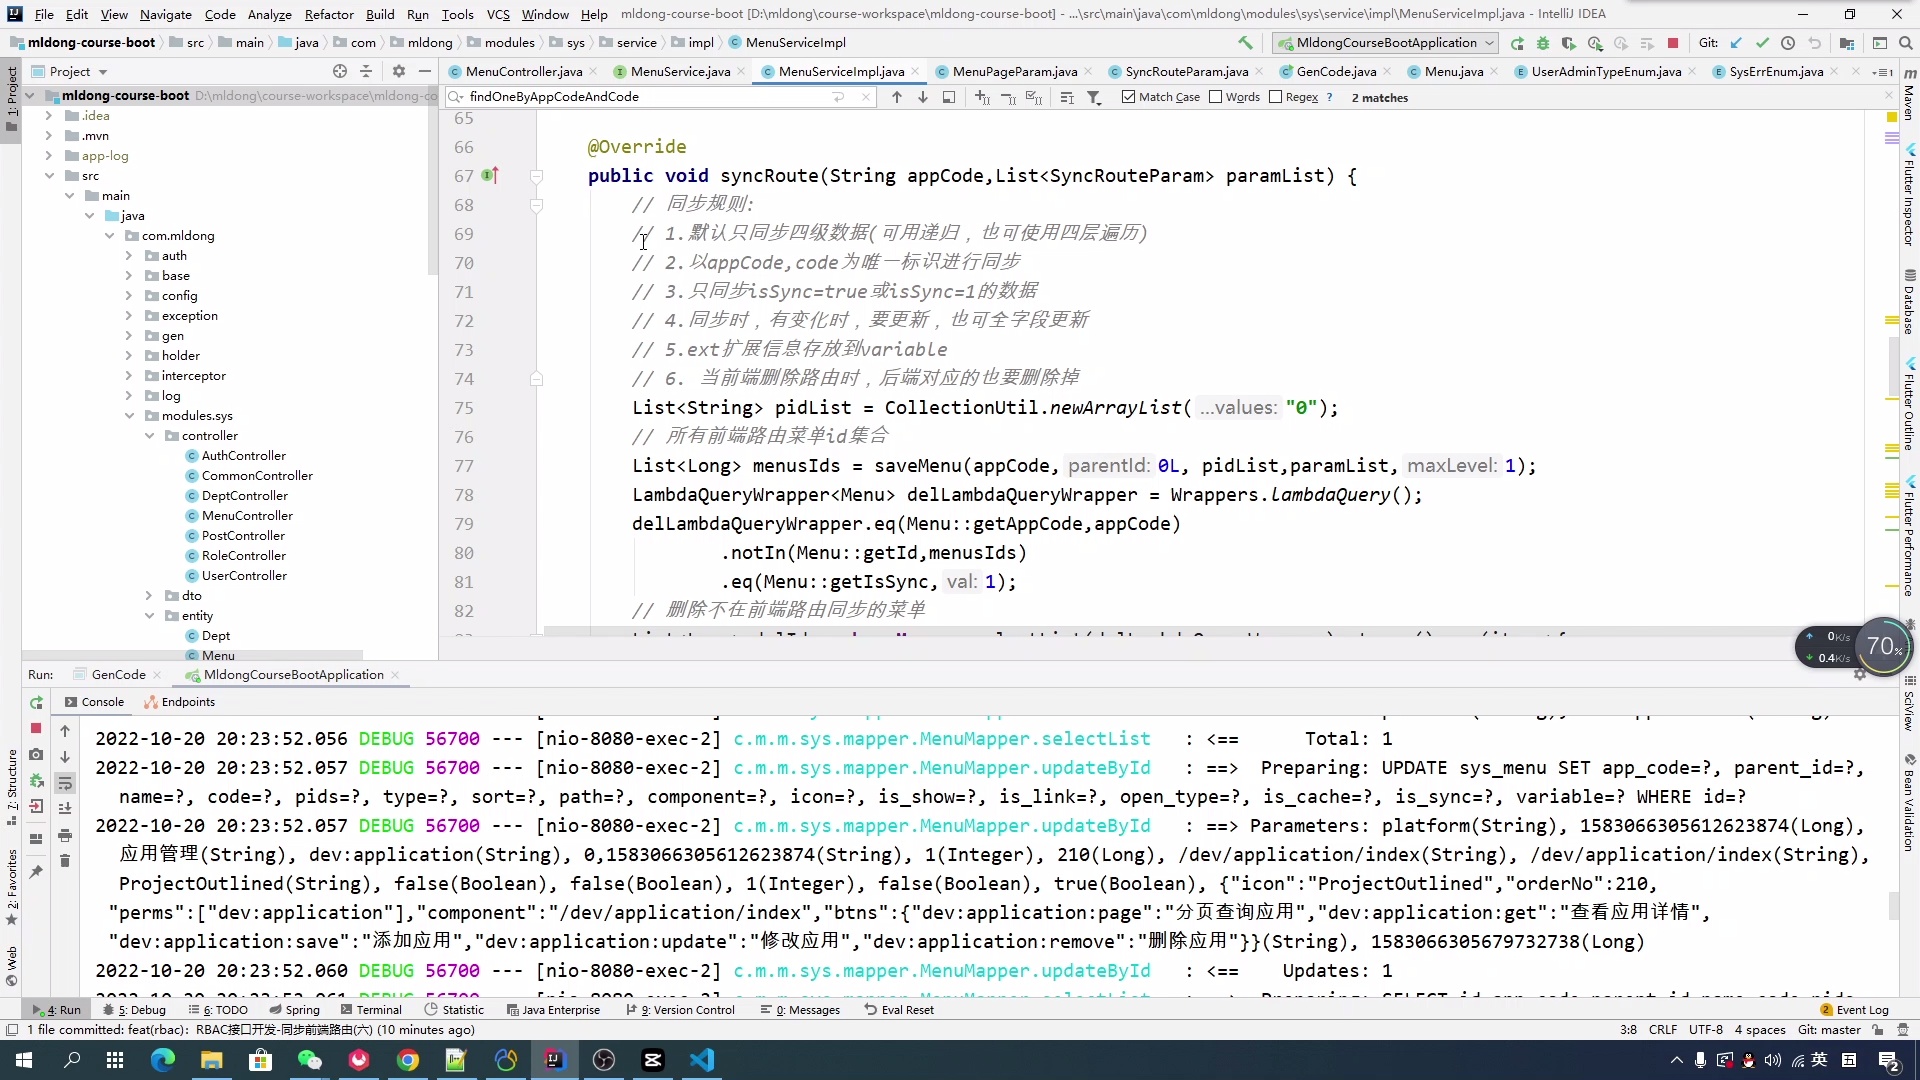Click the Debug bug icon in toolbar

[x=1543, y=43]
